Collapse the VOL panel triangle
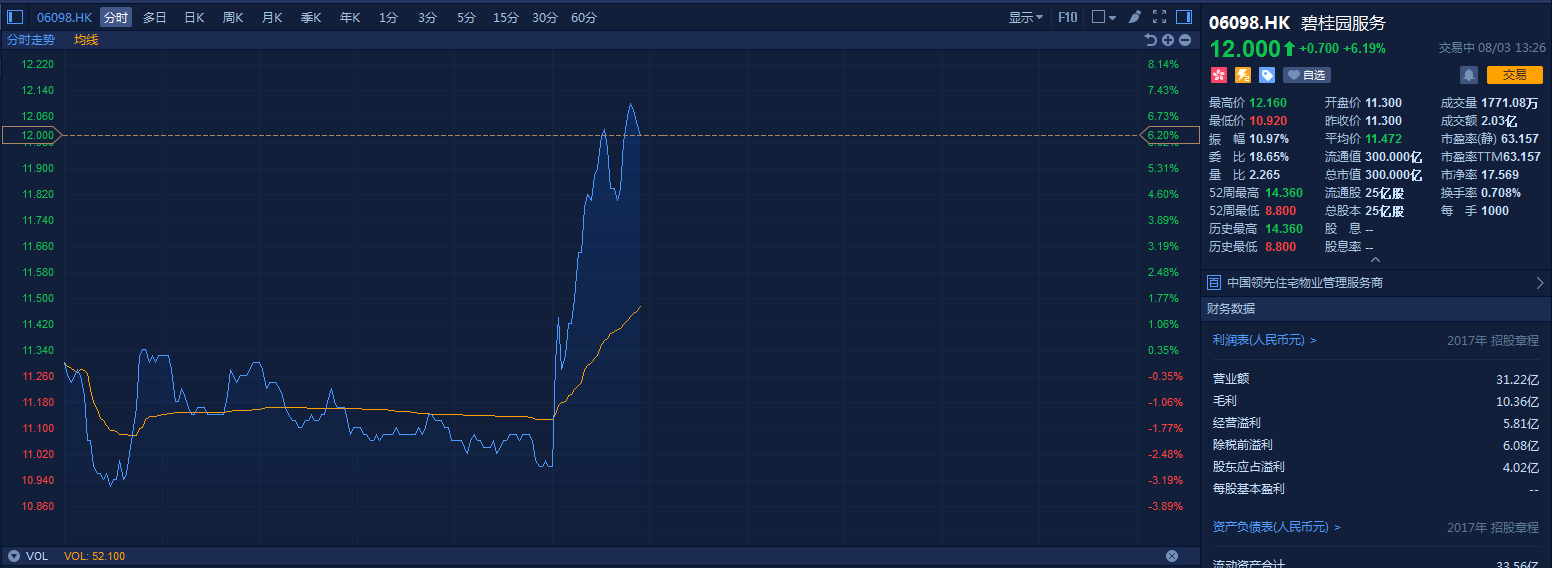The image size is (1552, 568). click(14, 556)
